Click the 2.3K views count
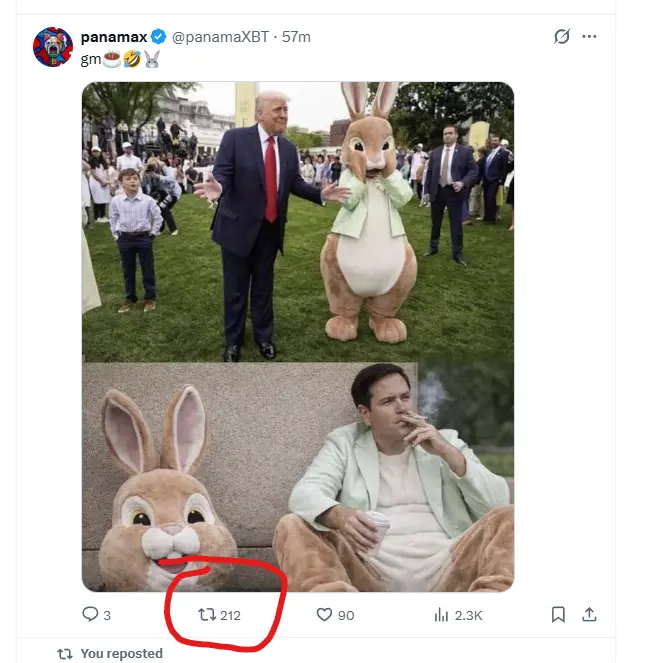Screen dimensions: 660x663 [x=468, y=615]
